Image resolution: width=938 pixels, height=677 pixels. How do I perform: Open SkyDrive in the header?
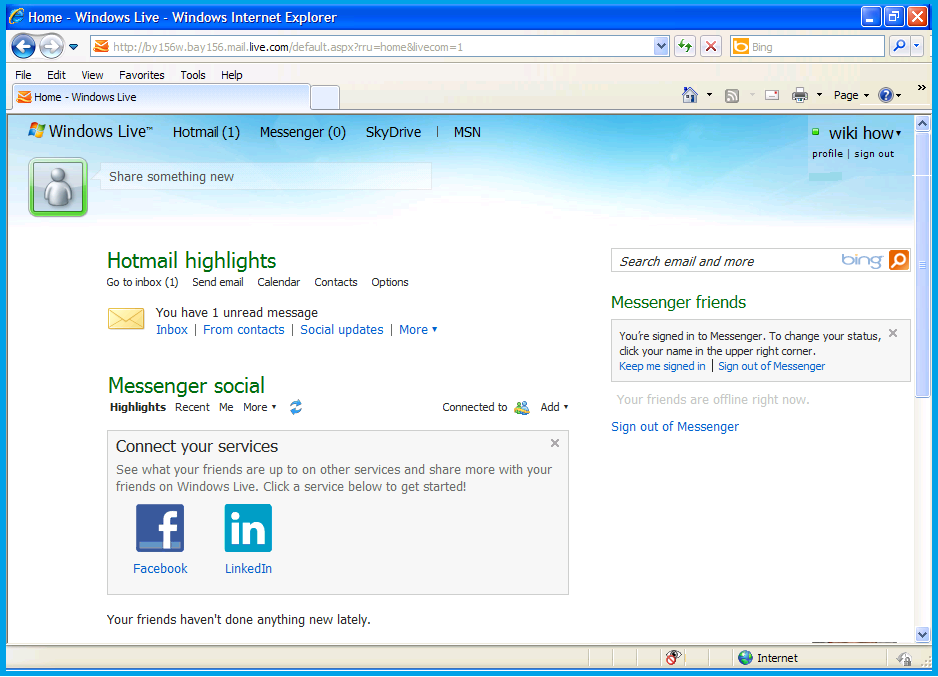pyautogui.click(x=393, y=132)
